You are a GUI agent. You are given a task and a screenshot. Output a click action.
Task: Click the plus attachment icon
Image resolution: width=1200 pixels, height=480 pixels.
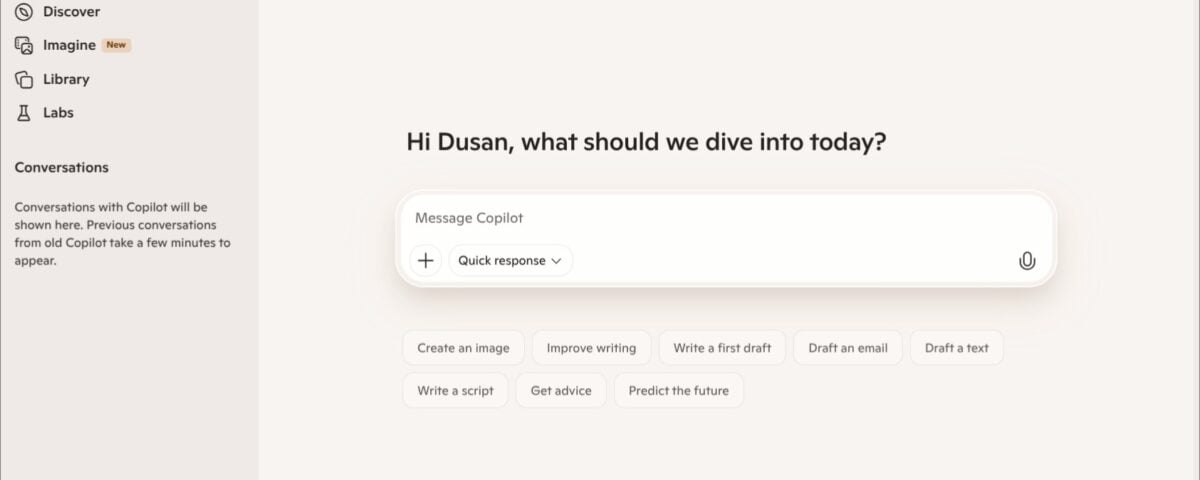click(425, 260)
